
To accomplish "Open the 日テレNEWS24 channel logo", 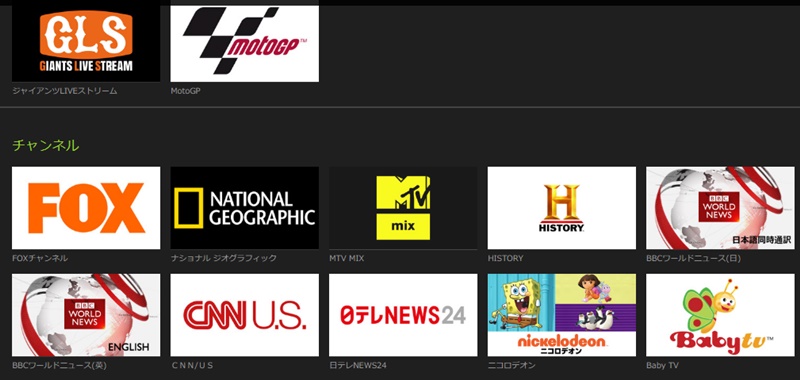I will click(403, 315).
